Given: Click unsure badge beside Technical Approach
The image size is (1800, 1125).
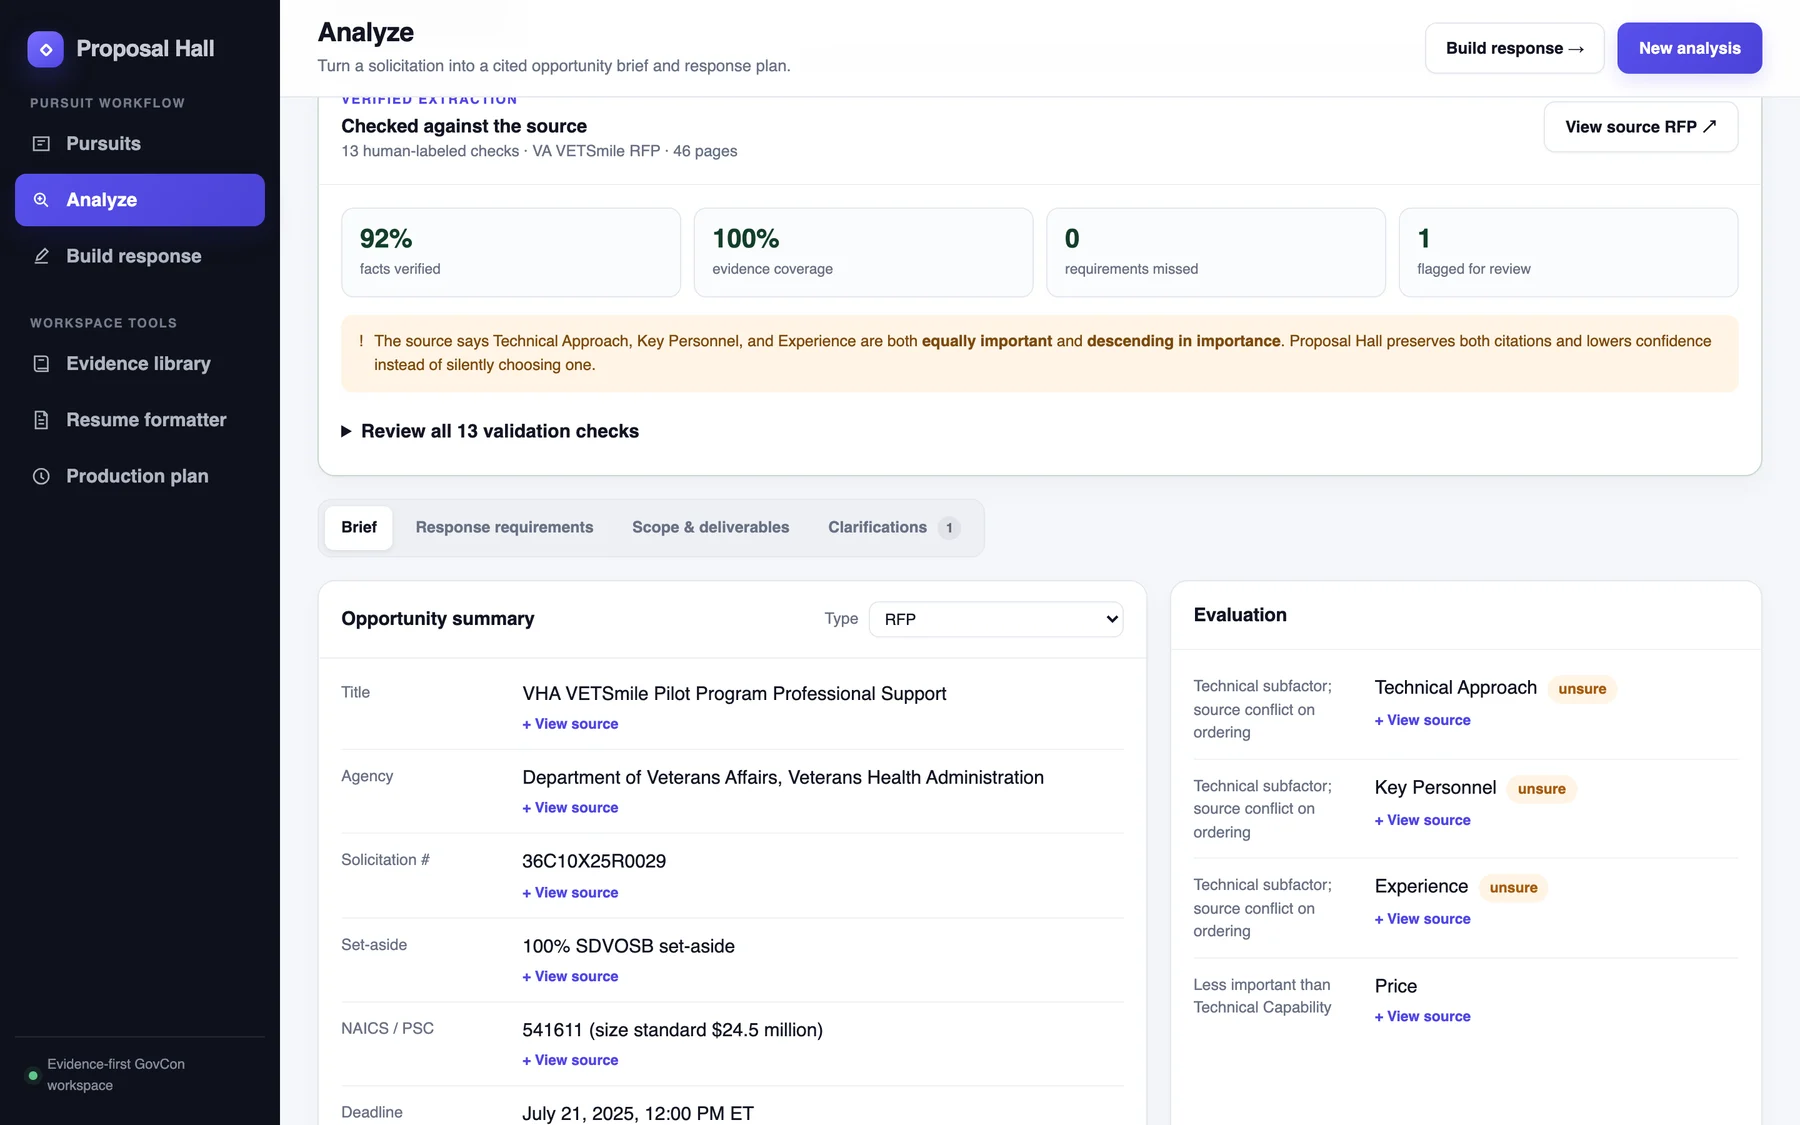Looking at the screenshot, I should tap(1582, 689).
